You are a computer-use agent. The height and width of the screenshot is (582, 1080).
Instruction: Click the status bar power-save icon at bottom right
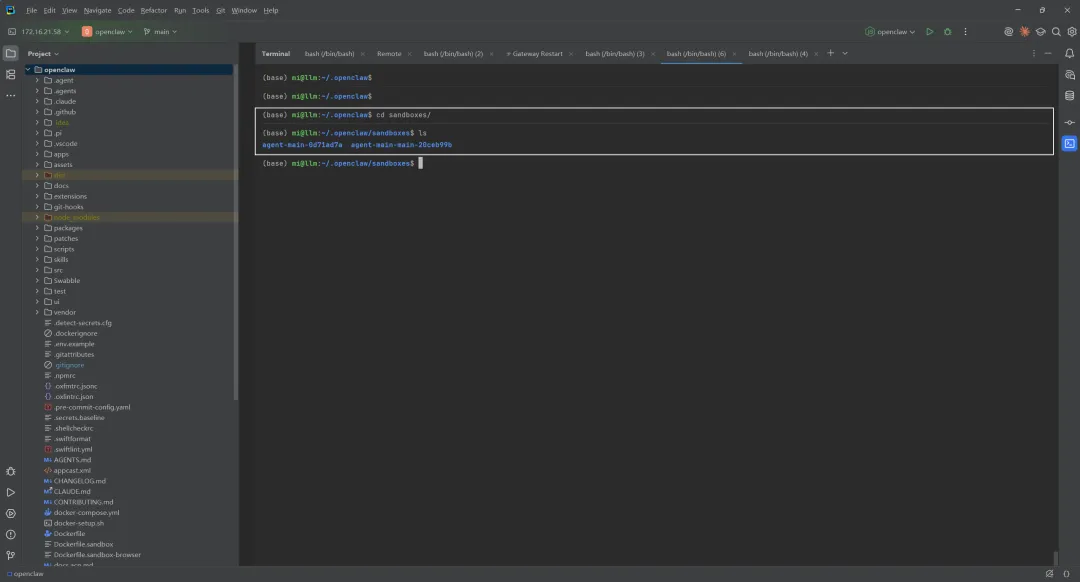point(1049,574)
